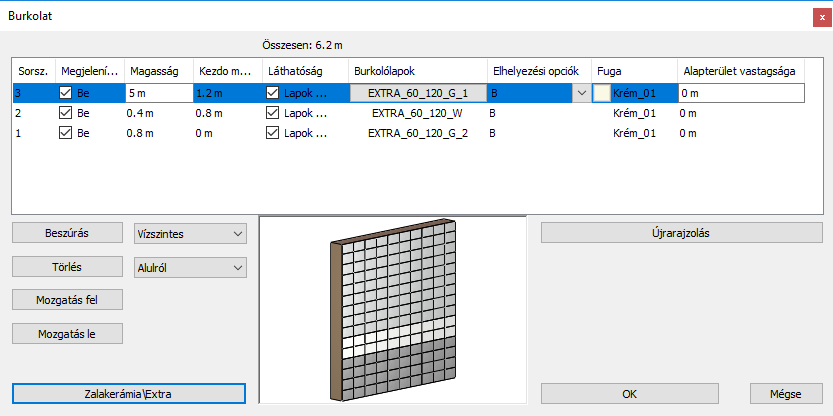This screenshot has width=833, height=416.
Task: Open the Elhelyezési opciók dropdown arrow in row 3
Action: (x=581, y=94)
